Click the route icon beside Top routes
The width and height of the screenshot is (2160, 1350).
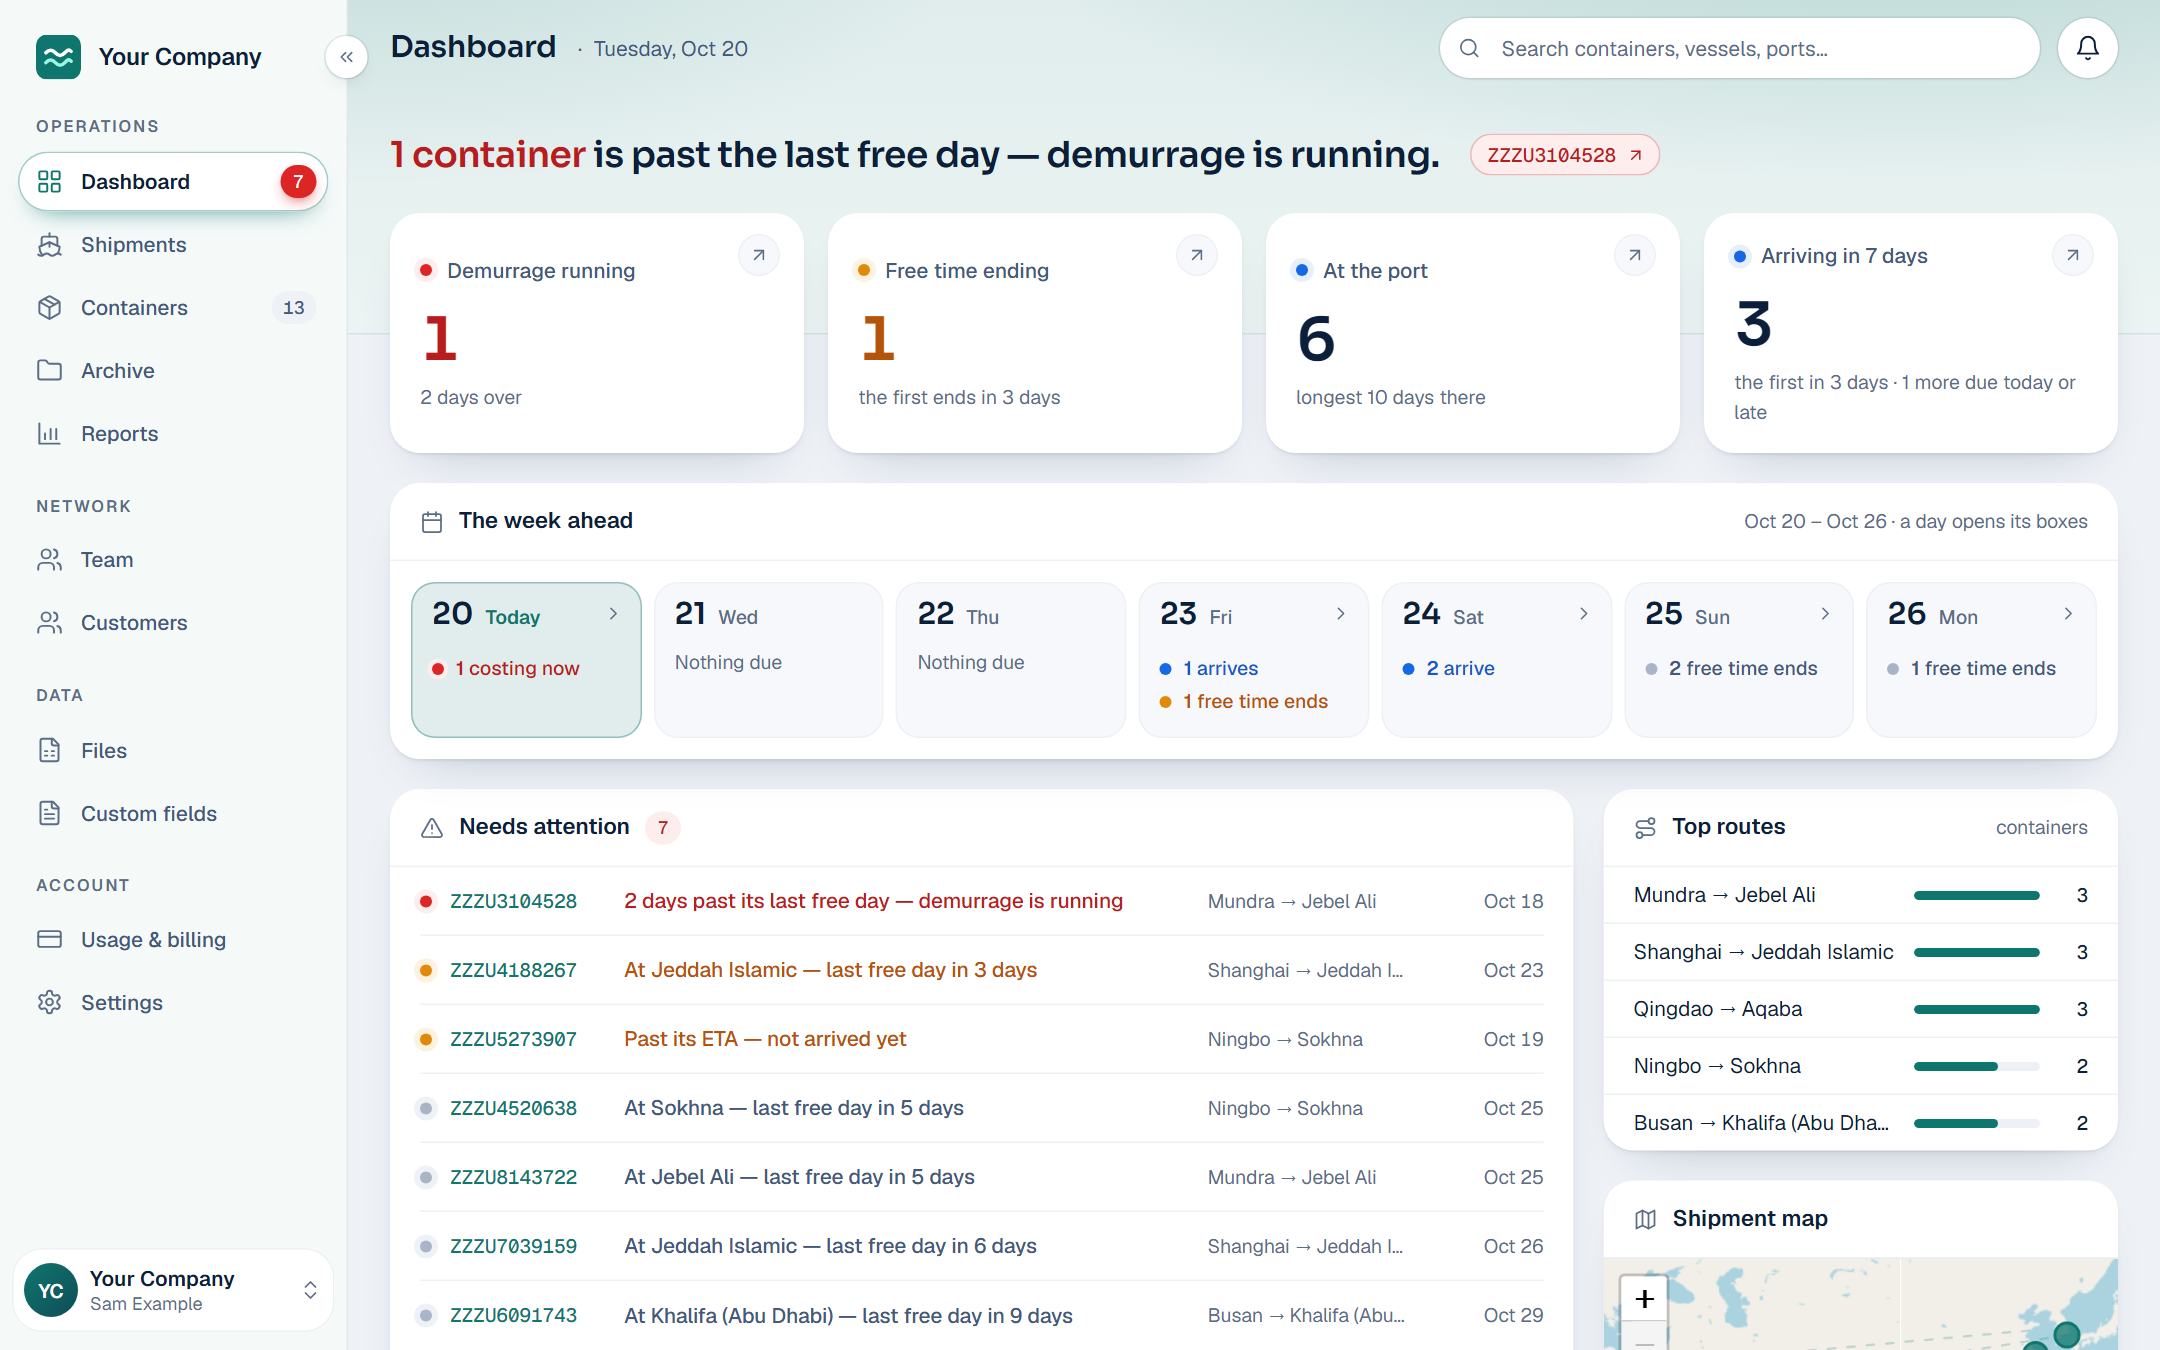(1645, 828)
